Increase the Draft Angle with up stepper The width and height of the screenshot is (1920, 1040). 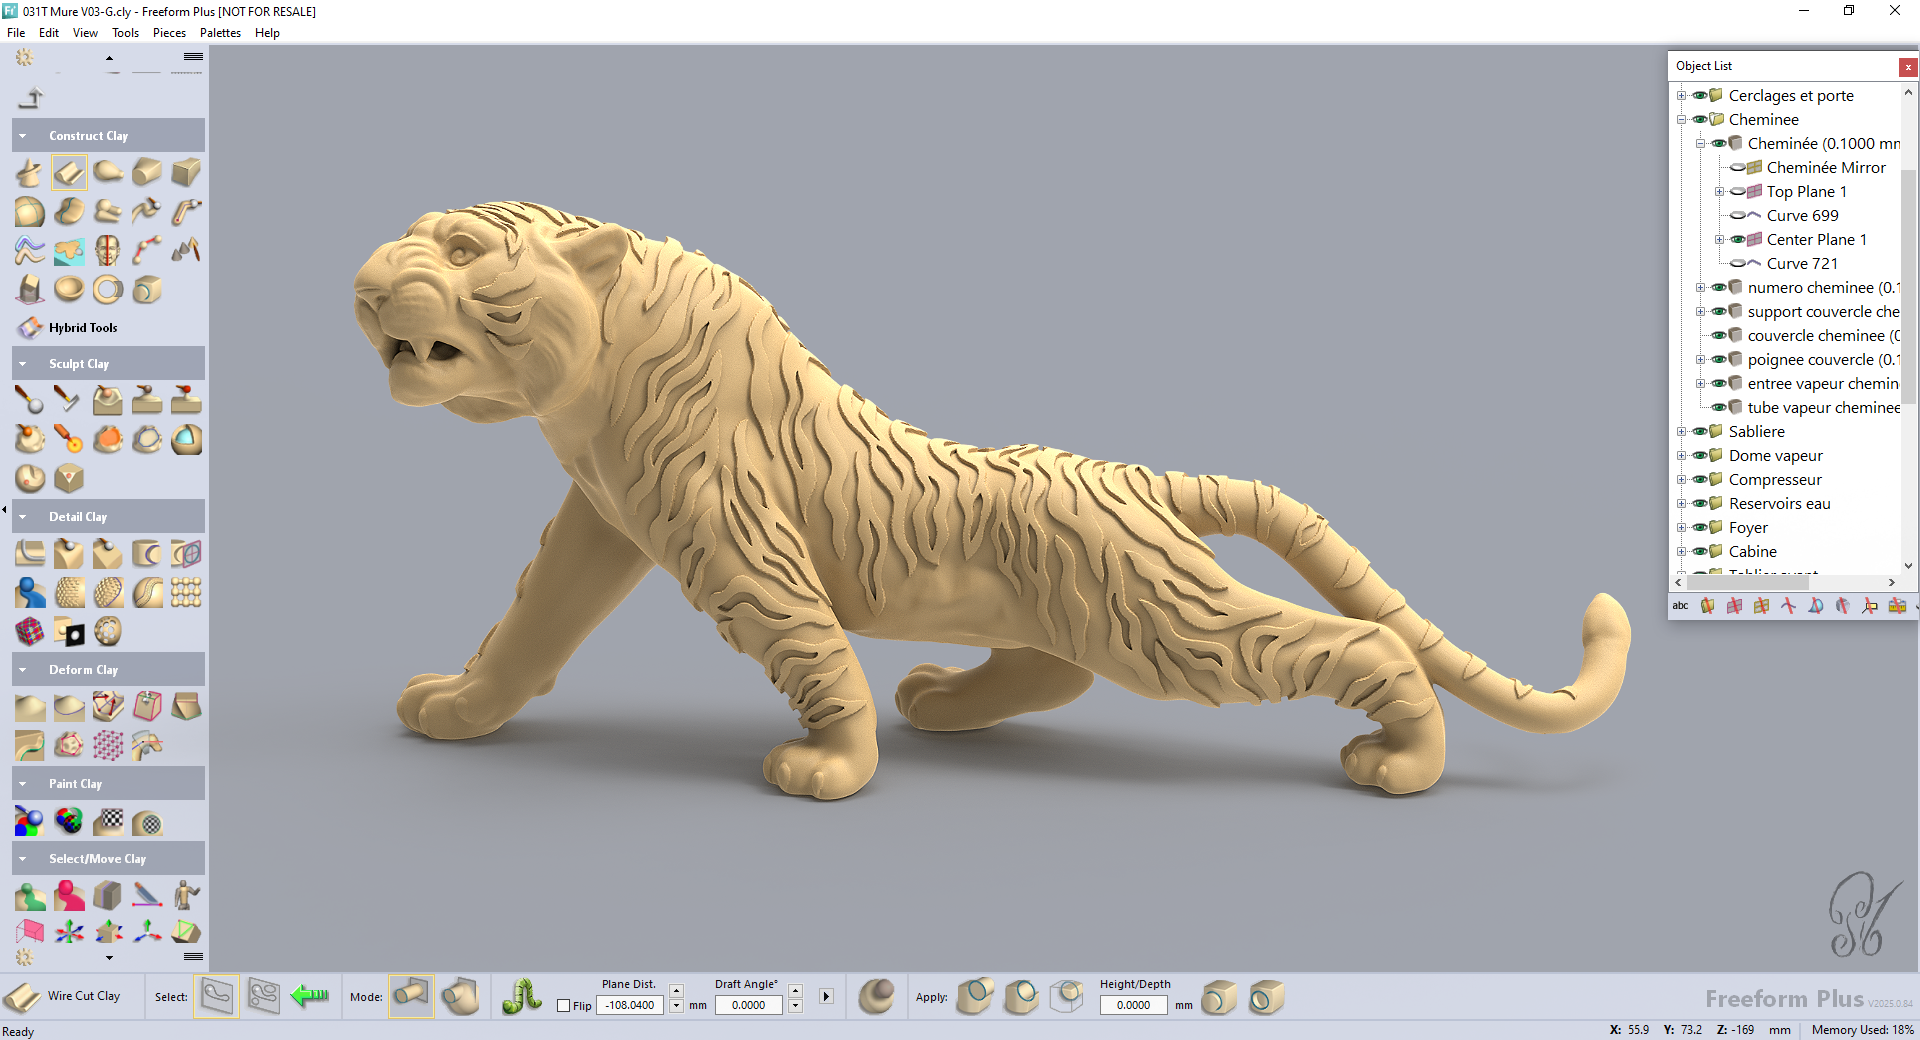(795, 990)
